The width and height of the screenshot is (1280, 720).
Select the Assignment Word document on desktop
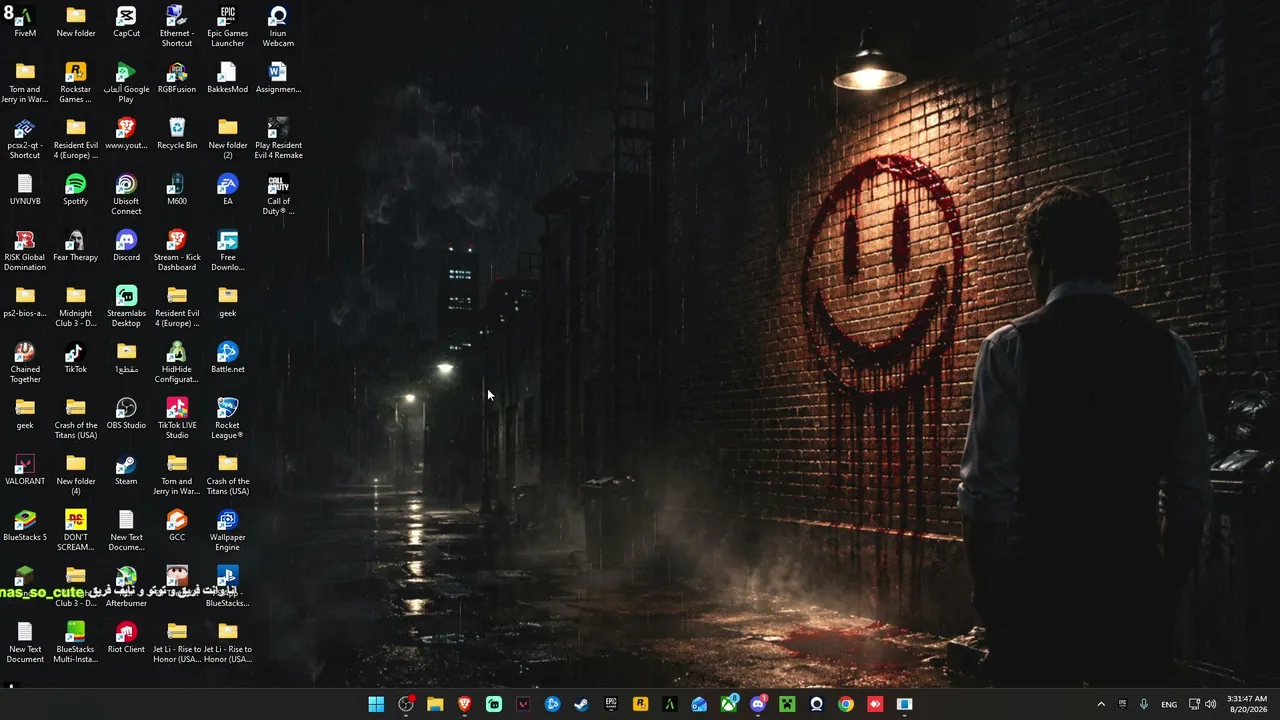[278, 78]
